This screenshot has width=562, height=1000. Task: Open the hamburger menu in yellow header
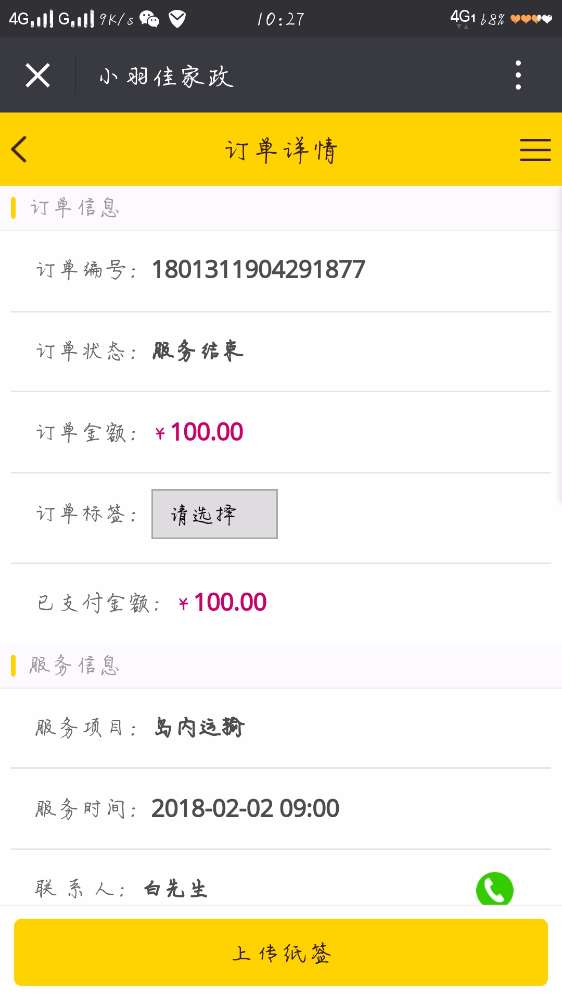(x=535, y=150)
